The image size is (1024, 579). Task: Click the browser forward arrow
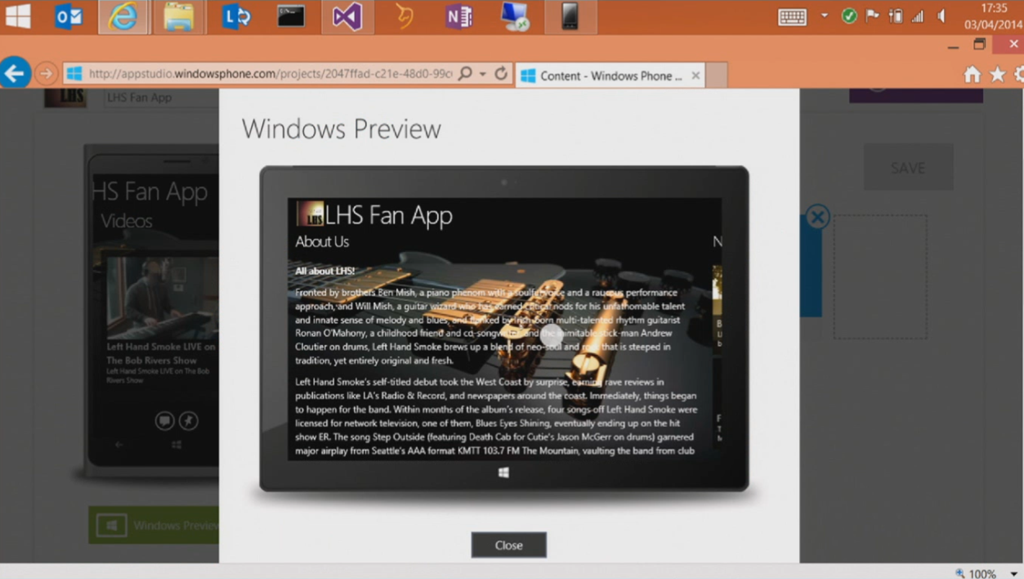tap(46, 74)
